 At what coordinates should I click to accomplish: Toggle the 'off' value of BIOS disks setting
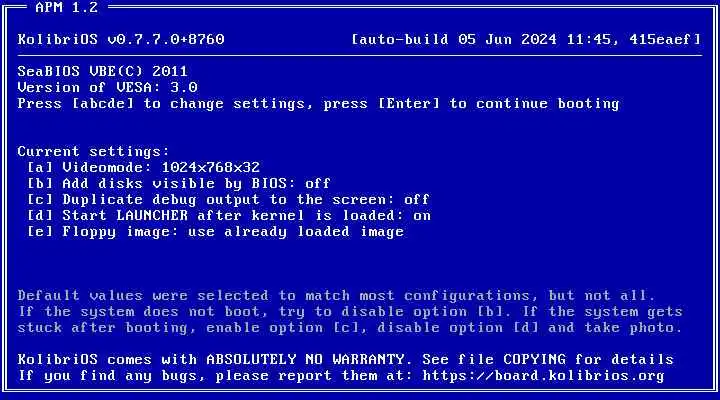point(317,183)
